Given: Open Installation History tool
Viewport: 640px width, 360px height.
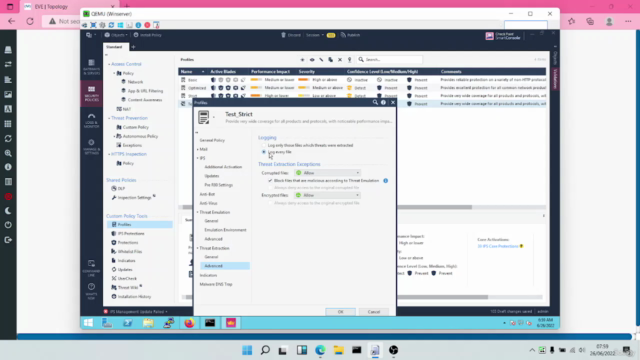Looking at the screenshot, I should click(134, 297).
